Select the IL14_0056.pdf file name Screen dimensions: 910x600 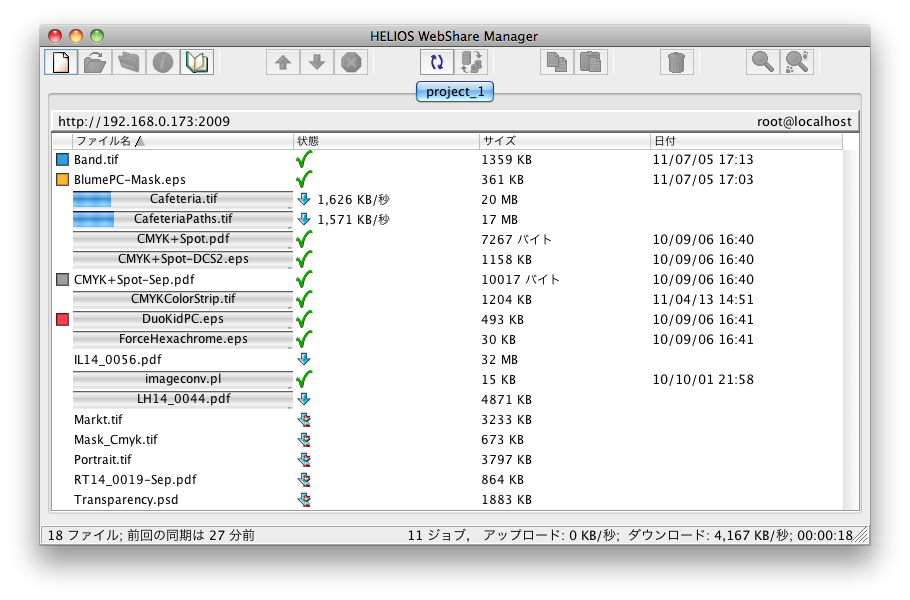coord(118,360)
